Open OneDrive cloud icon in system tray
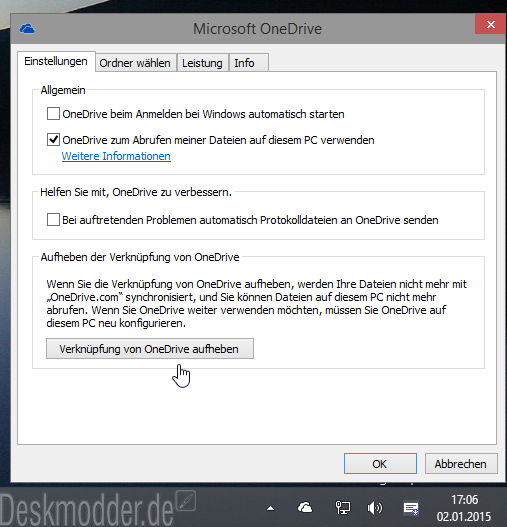This screenshot has height=527, width=507. [x=305, y=508]
